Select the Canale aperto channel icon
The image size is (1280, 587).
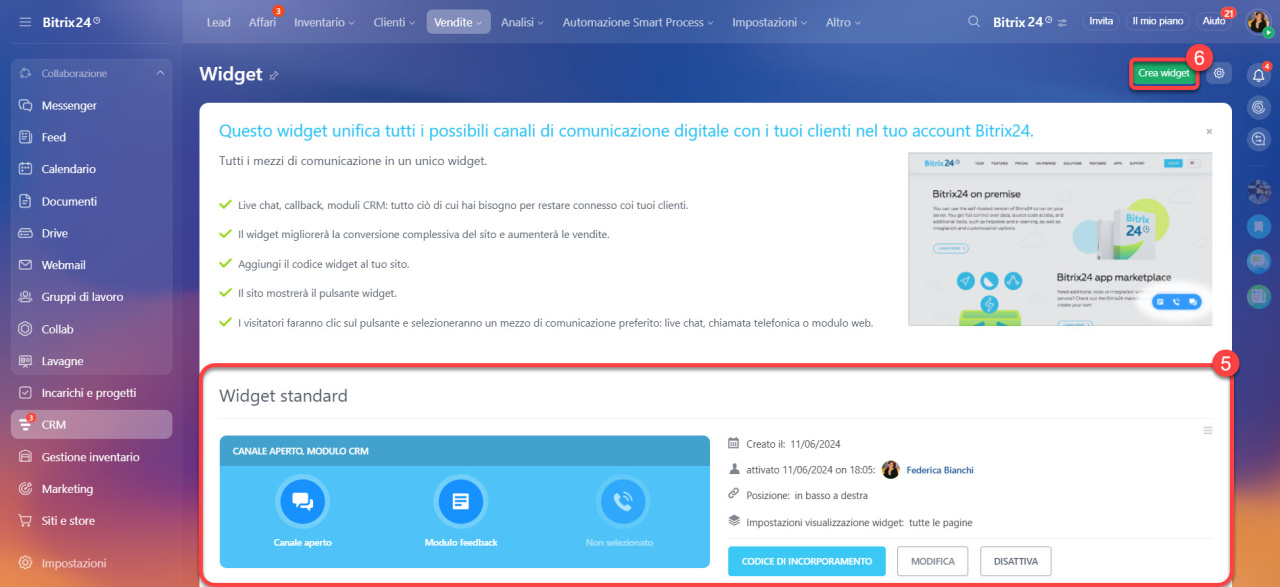pos(302,501)
